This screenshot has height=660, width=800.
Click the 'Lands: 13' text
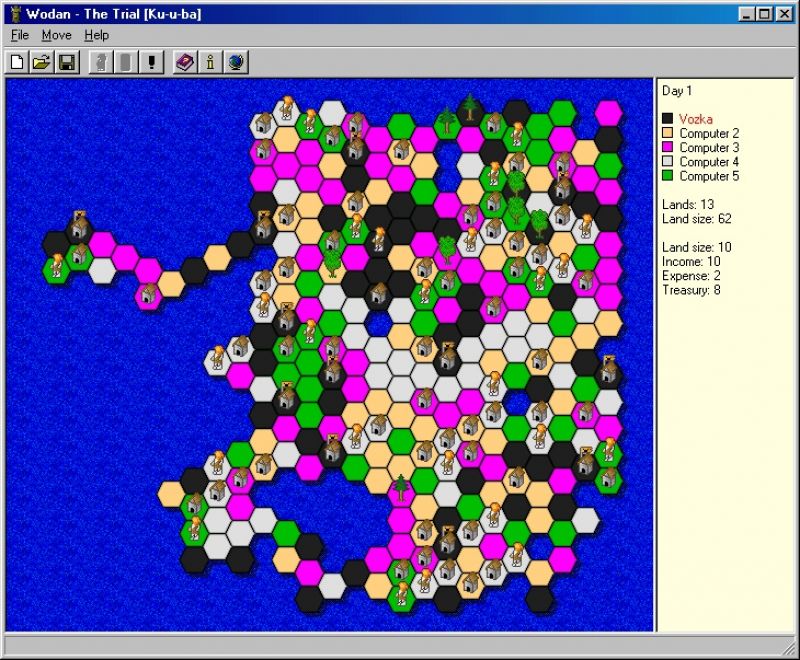pos(688,205)
